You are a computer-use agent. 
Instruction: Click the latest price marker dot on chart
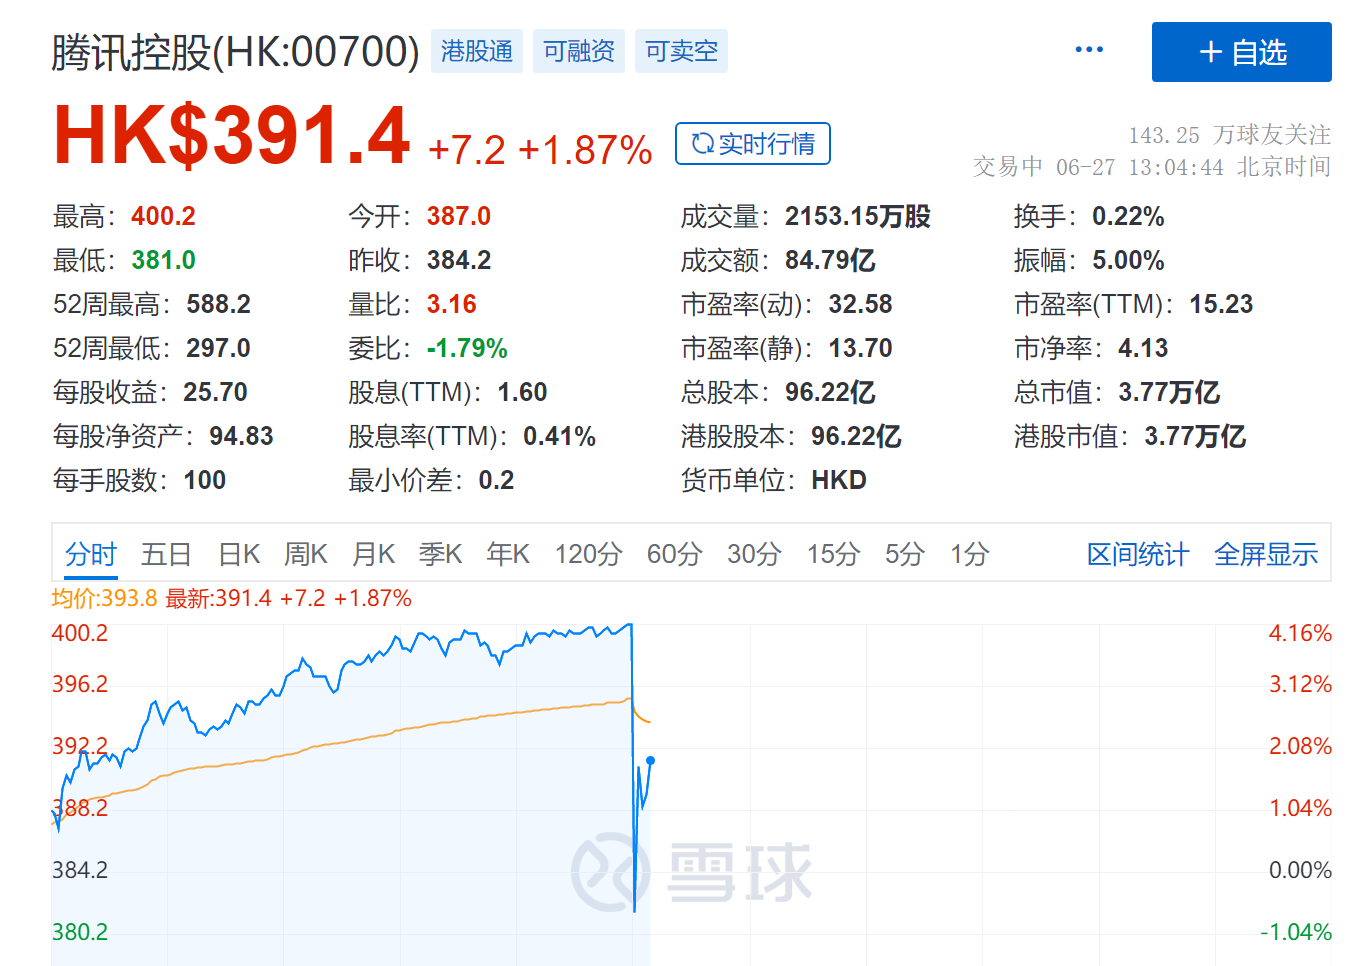coord(651,761)
